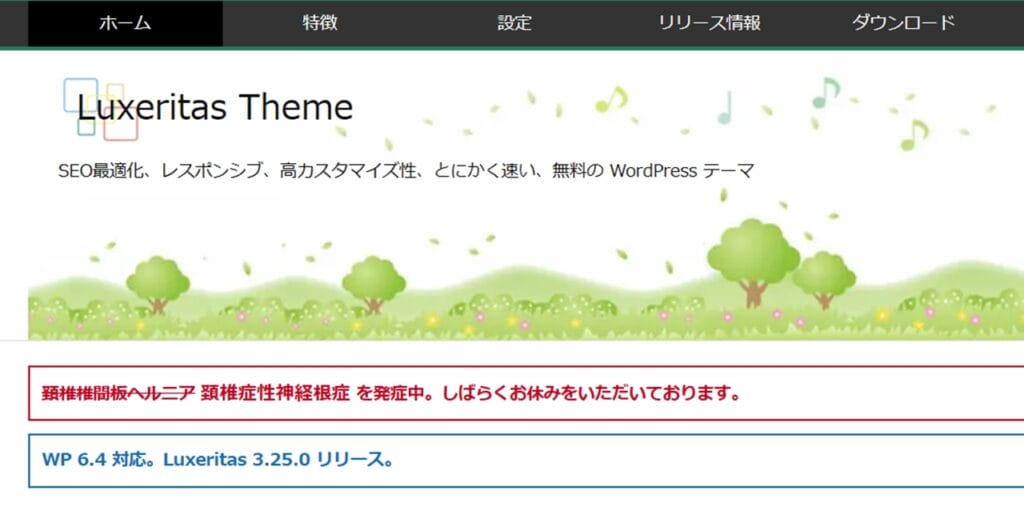The height and width of the screenshot is (526, 1024).
Task: Open the red 頚椎椎間板ヘルニア notice
Action: pyautogui.click(x=526, y=393)
